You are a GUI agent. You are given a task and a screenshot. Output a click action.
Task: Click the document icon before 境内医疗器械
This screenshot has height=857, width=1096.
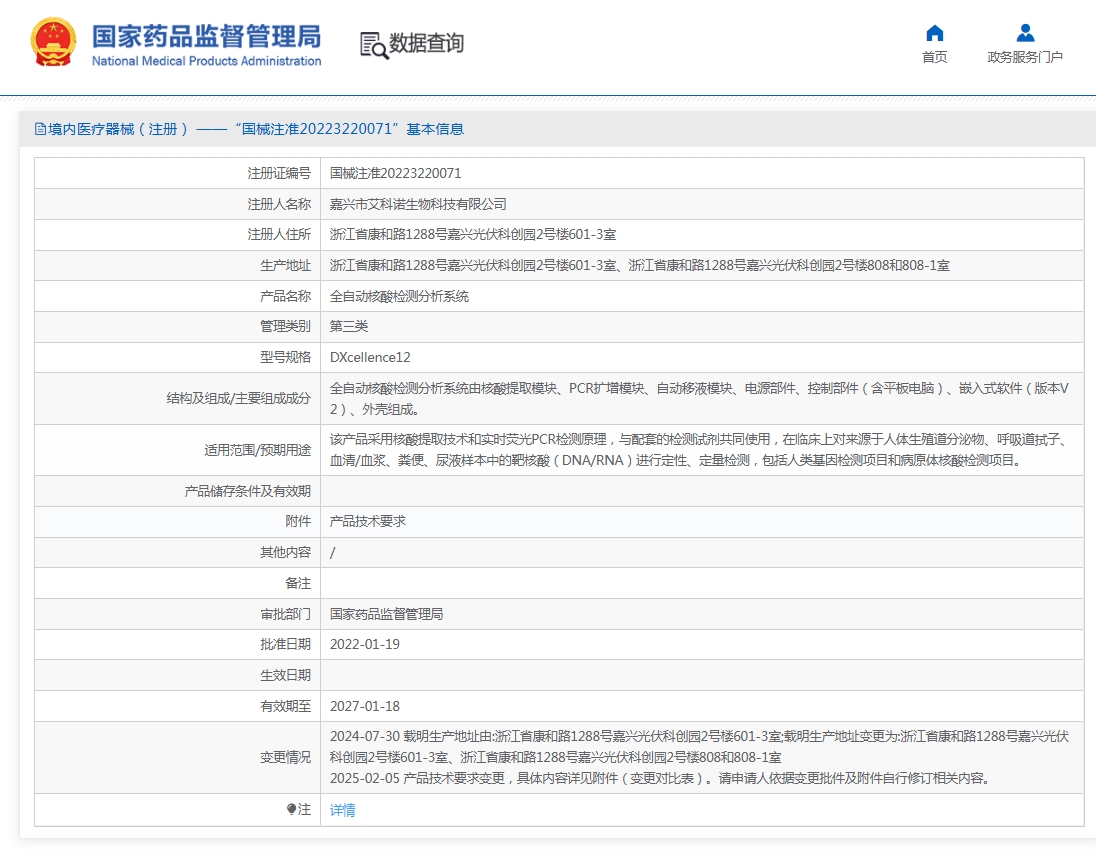pos(41,129)
